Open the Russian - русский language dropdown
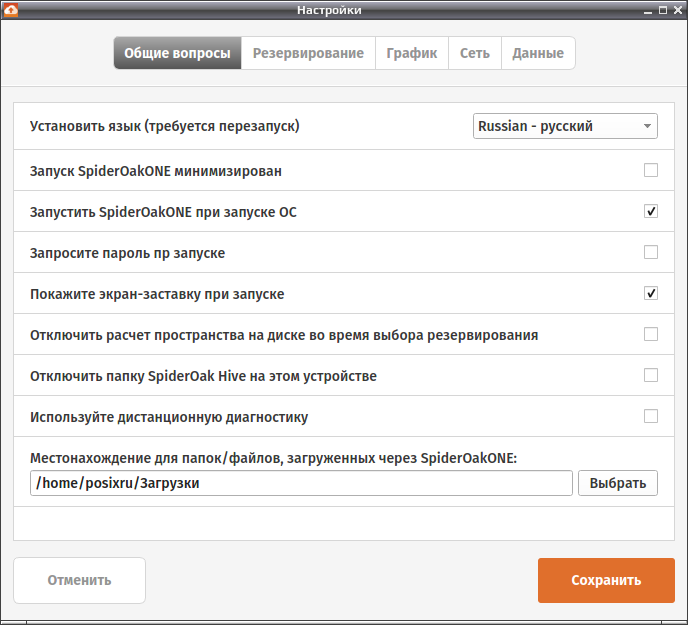688x625 pixels. (x=565, y=126)
